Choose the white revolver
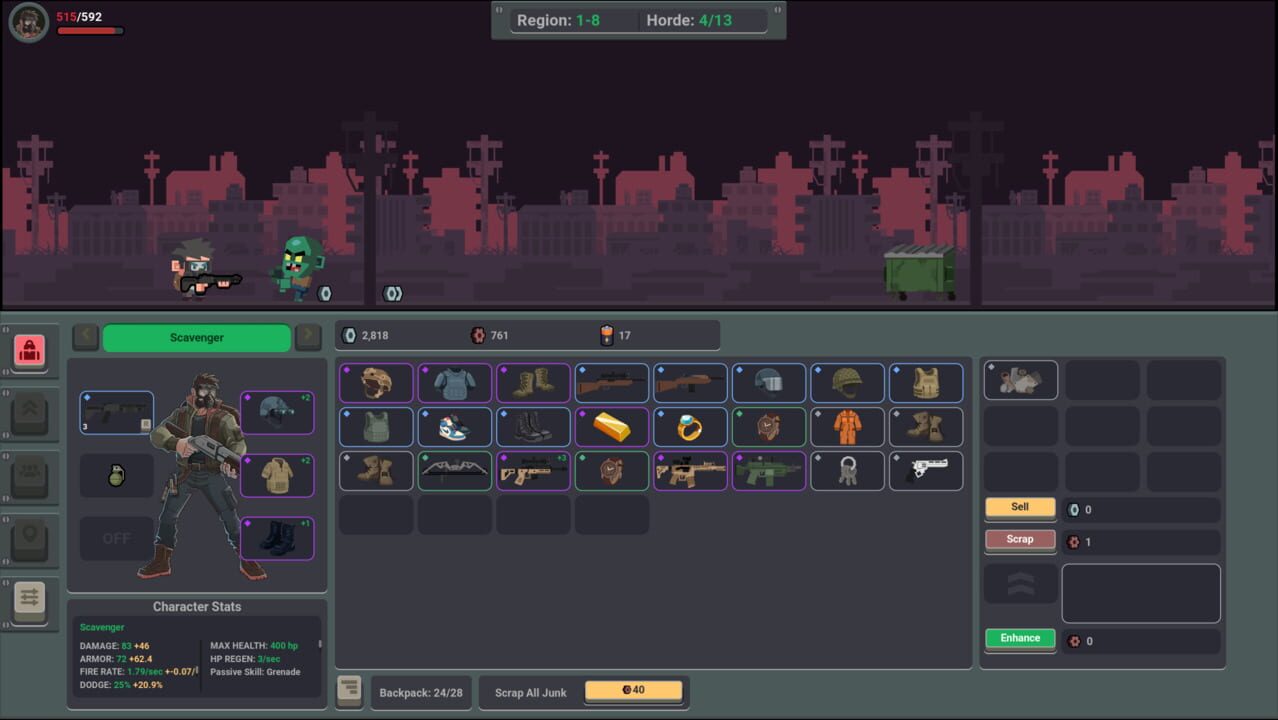1278x720 pixels. [926, 471]
